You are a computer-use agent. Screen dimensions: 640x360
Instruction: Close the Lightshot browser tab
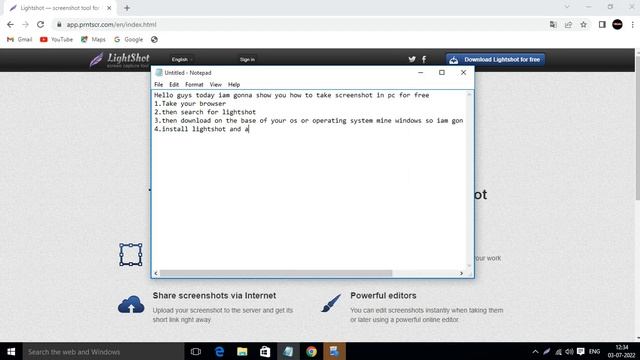pos(109,8)
